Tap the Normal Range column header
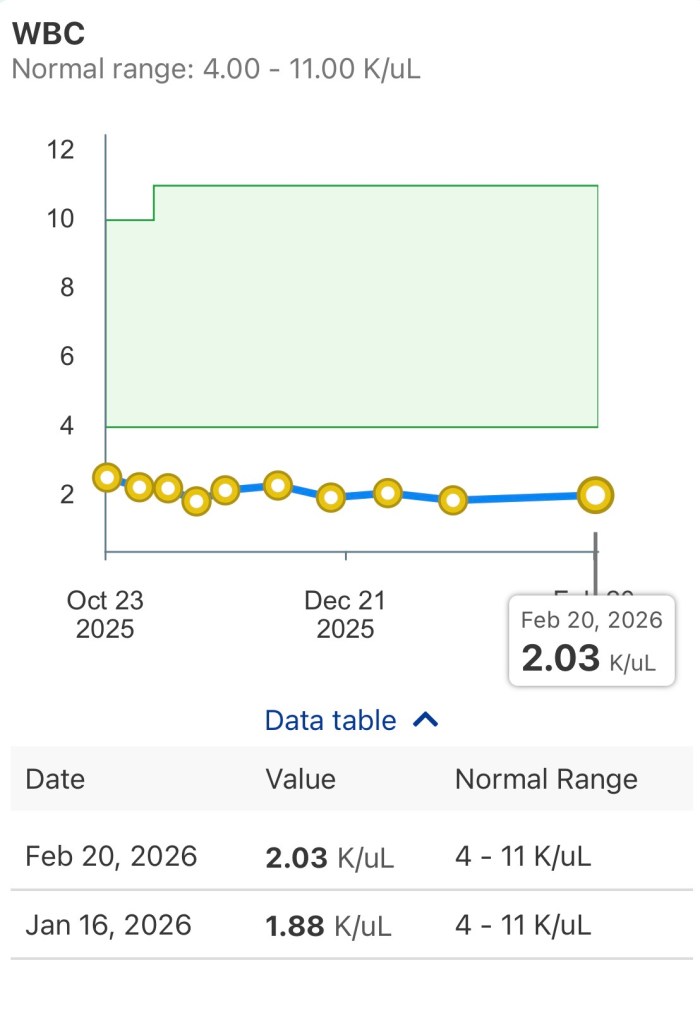Screen dimensions: 700x1023 546,779
